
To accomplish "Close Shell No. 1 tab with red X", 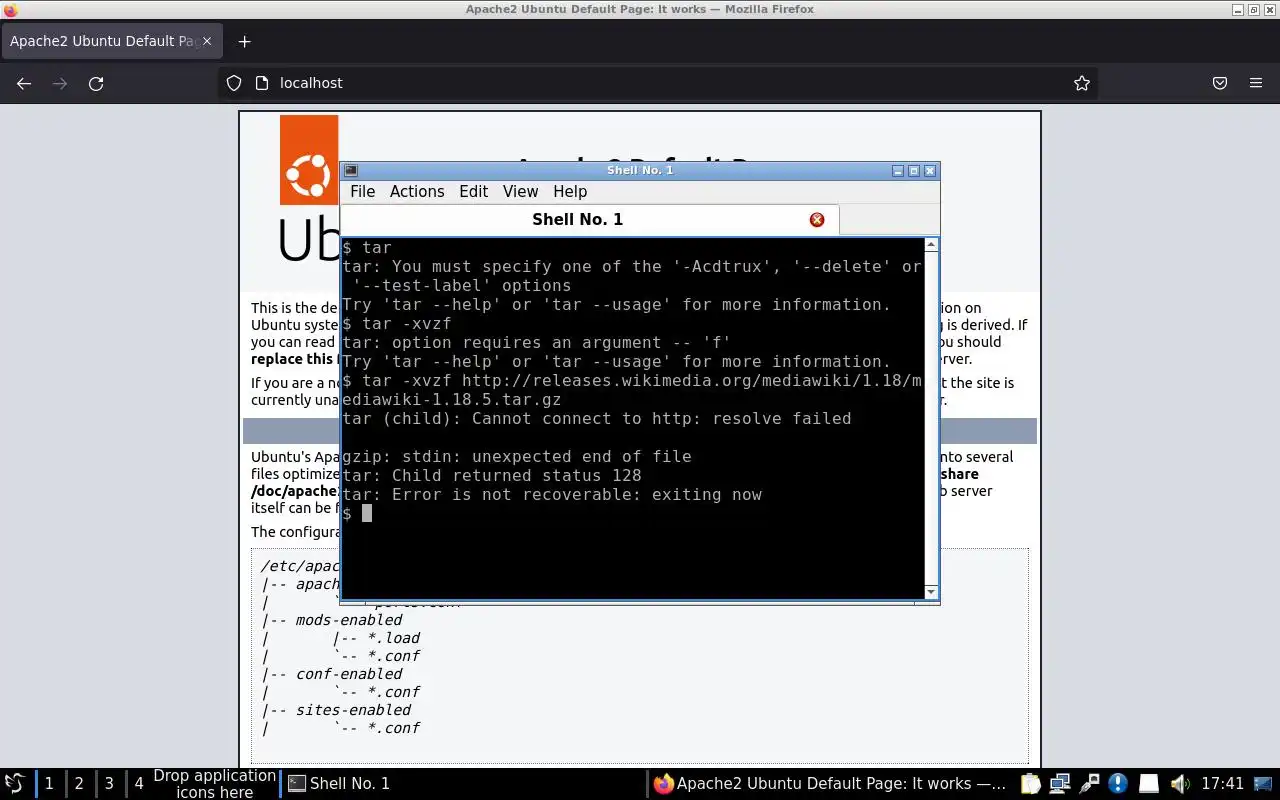I will (x=817, y=220).
